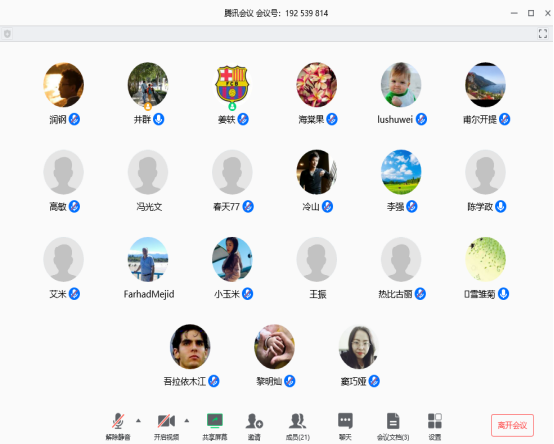Expand audio options arrow beside 解除静音
This screenshot has width=554, height=444.
coord(138,420)
